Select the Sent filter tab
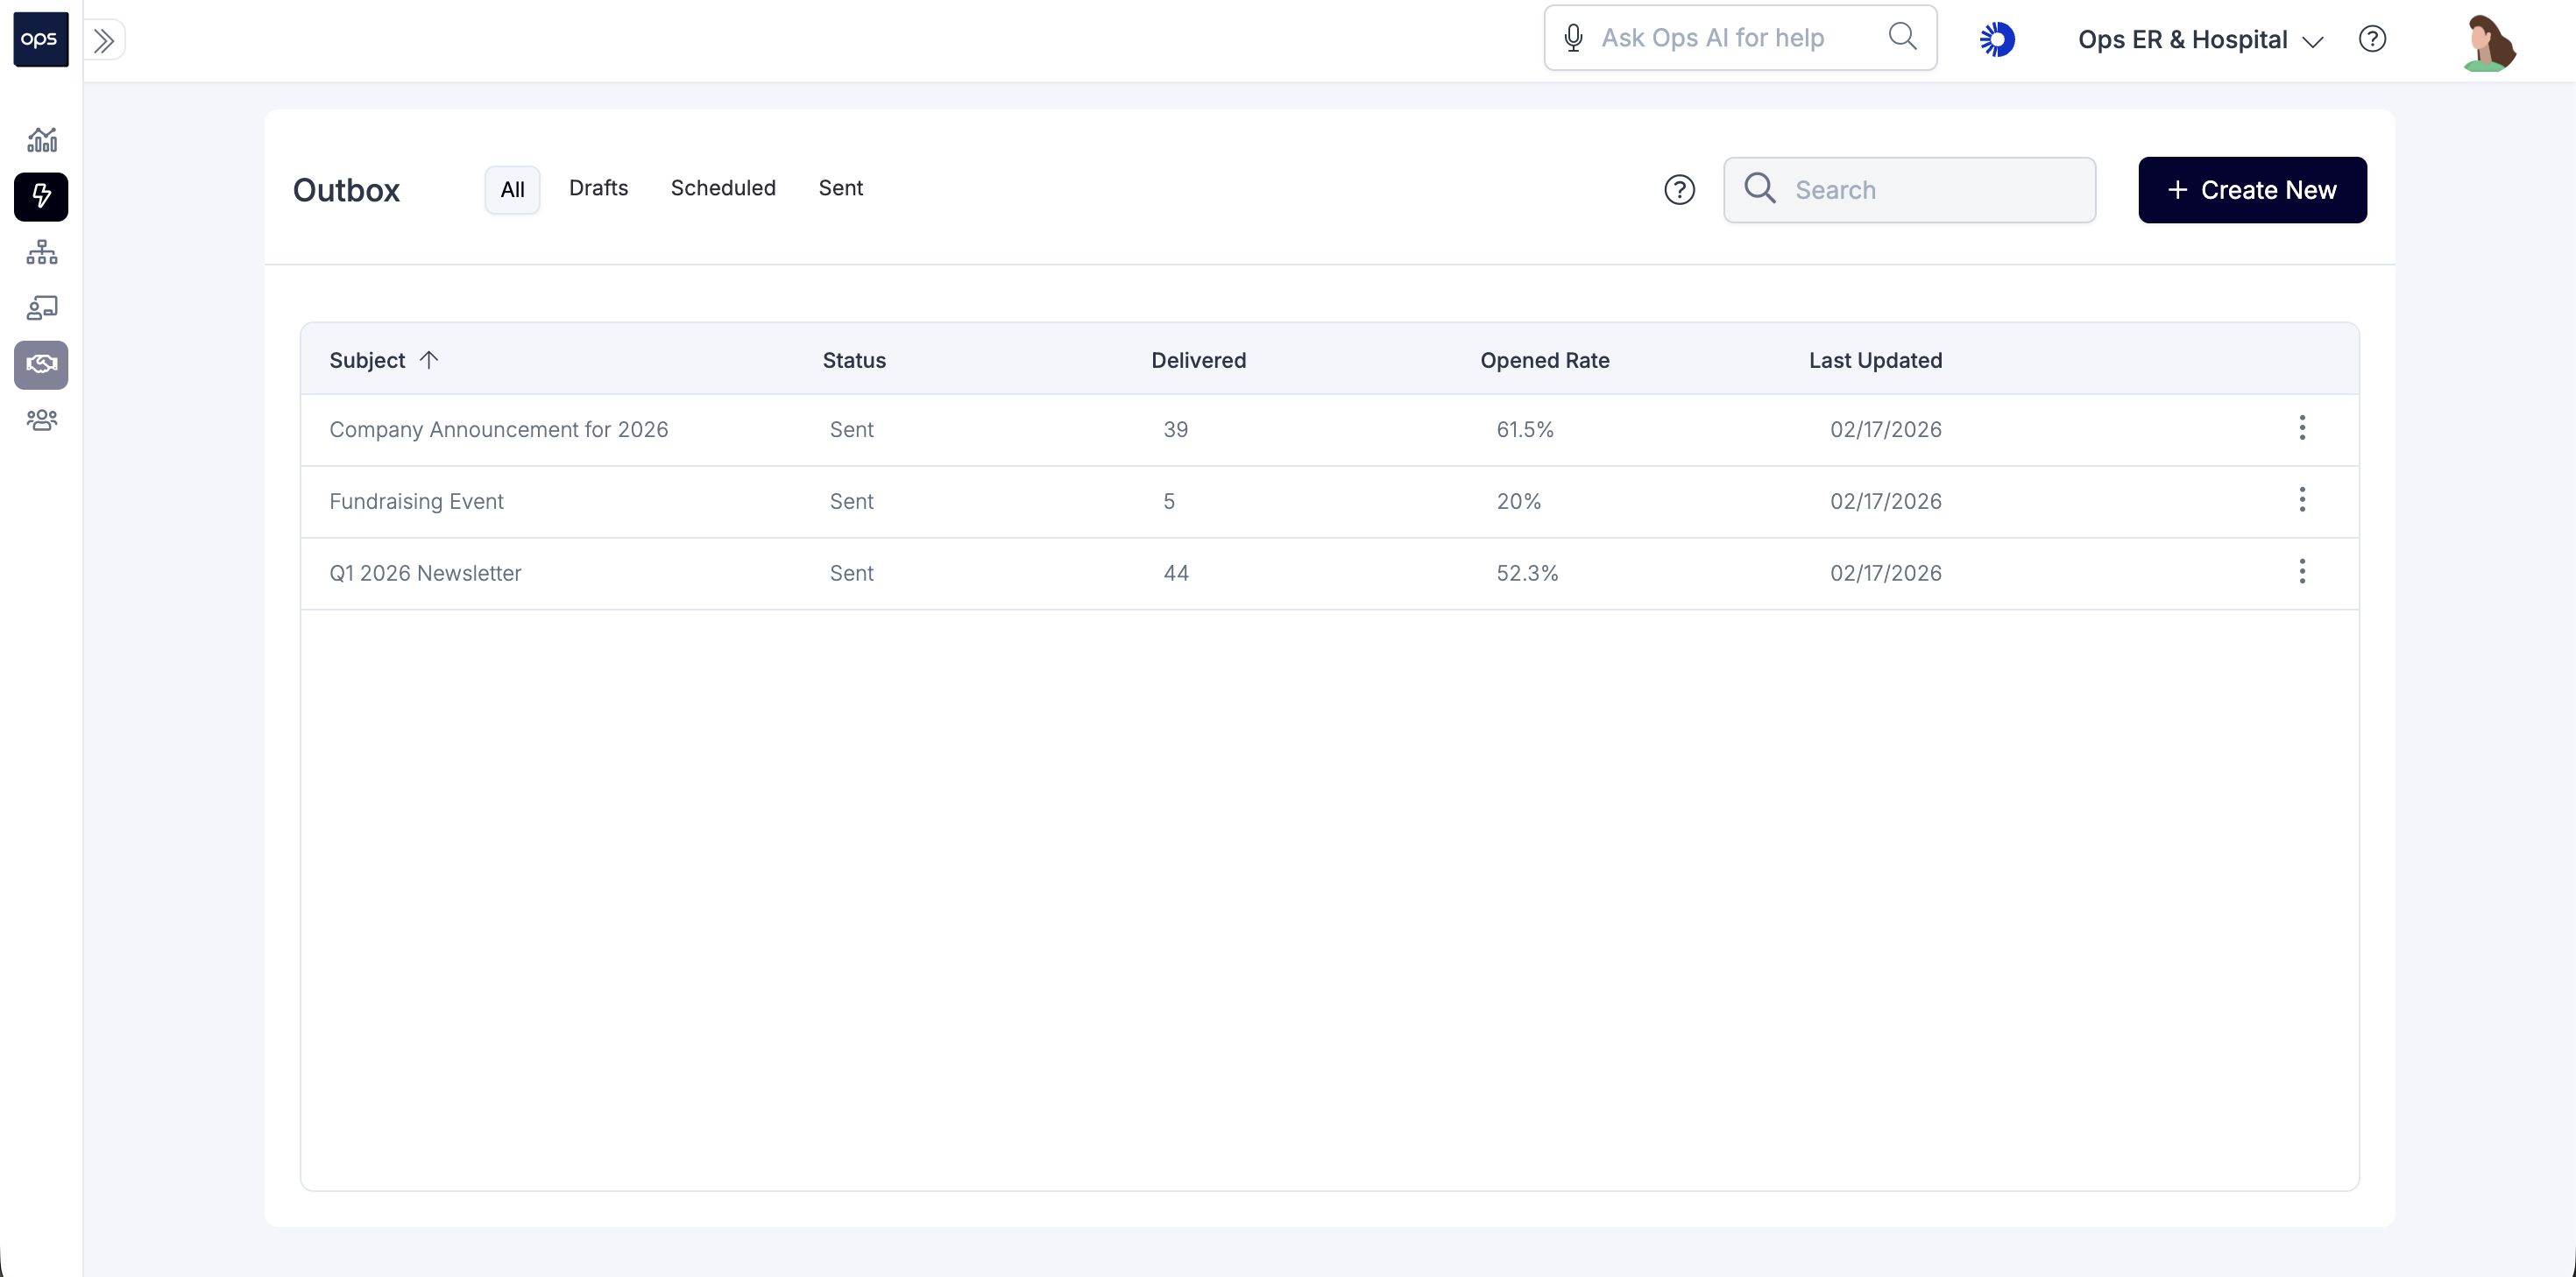The image size is (2576, 1277). point(840,188)
